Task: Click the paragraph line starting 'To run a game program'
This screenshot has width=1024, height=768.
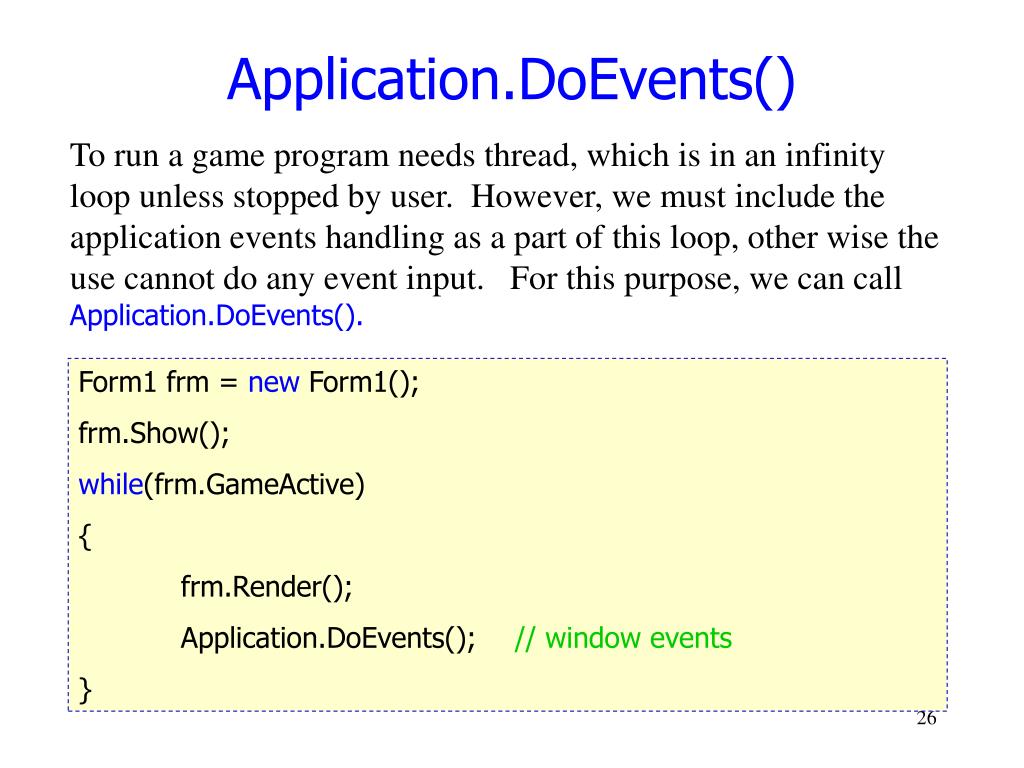Action: (x=477, y=157)
